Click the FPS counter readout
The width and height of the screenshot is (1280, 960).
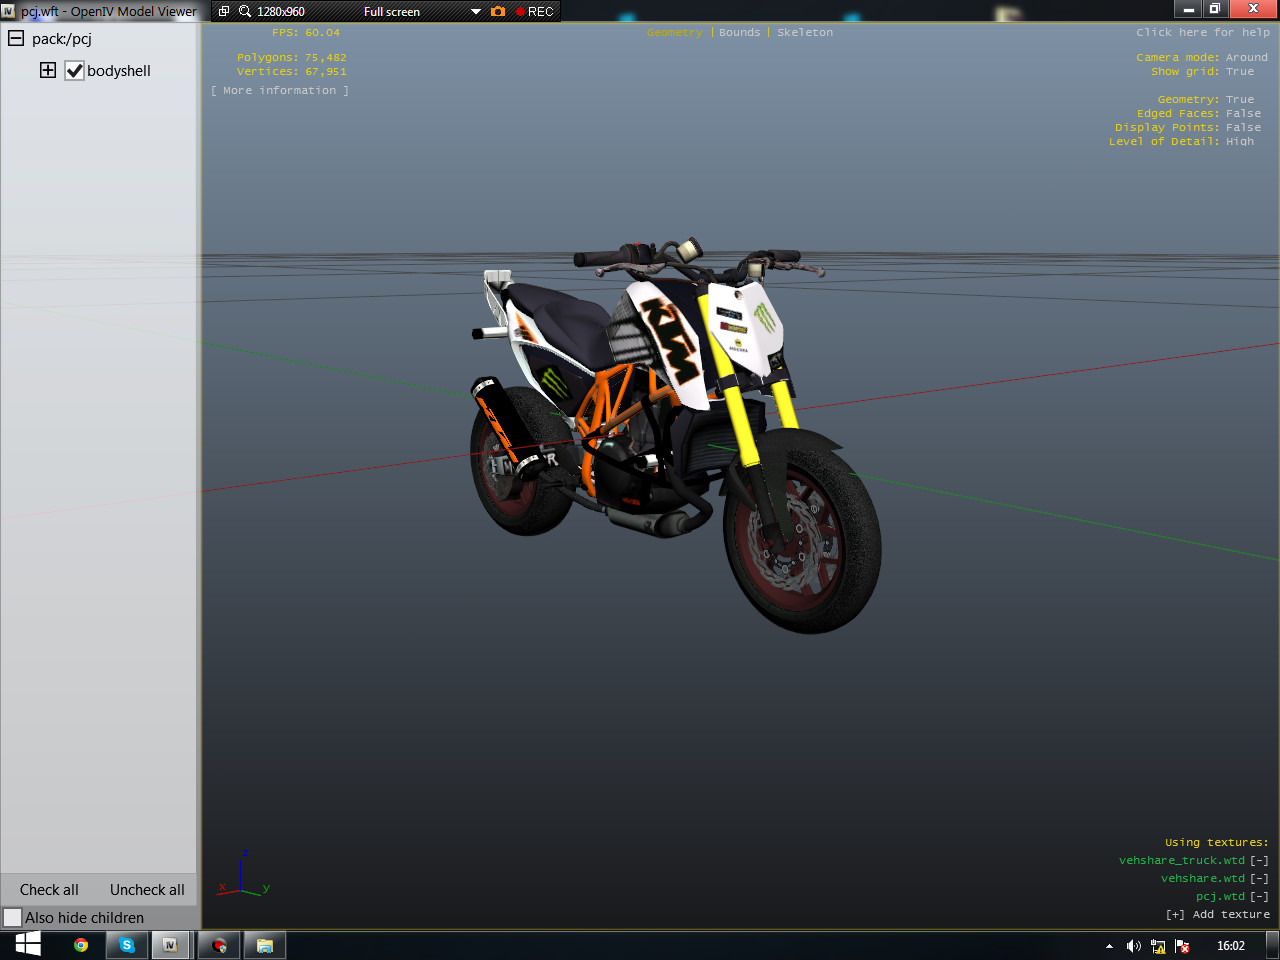click(306, 33)
